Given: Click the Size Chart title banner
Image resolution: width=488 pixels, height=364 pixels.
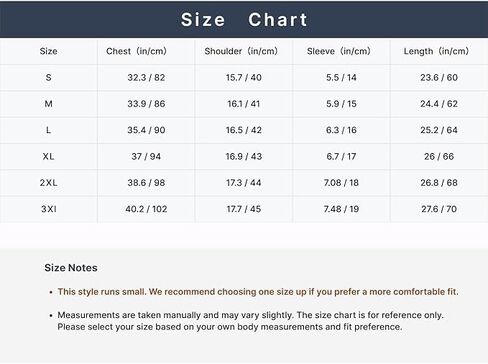Looking at the screenshot, I should 244,19.
